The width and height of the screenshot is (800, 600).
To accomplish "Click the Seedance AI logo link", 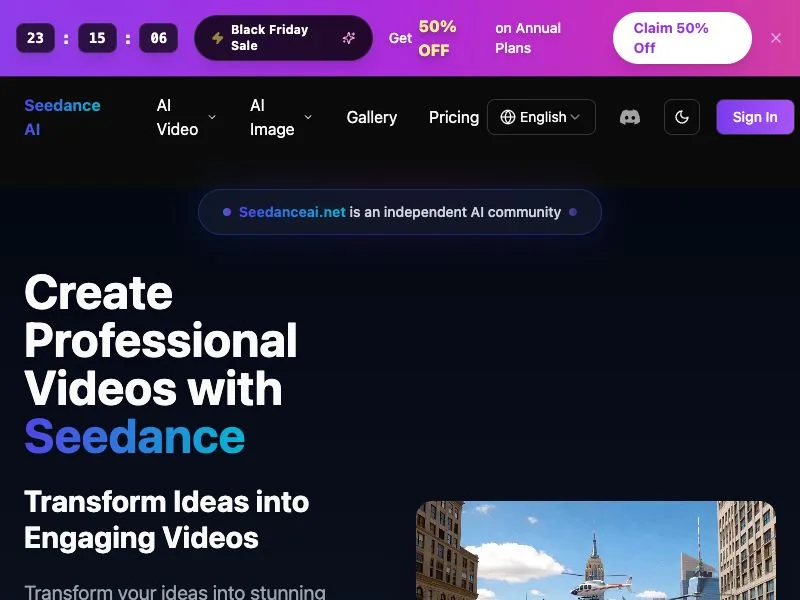I will [62, 117].
